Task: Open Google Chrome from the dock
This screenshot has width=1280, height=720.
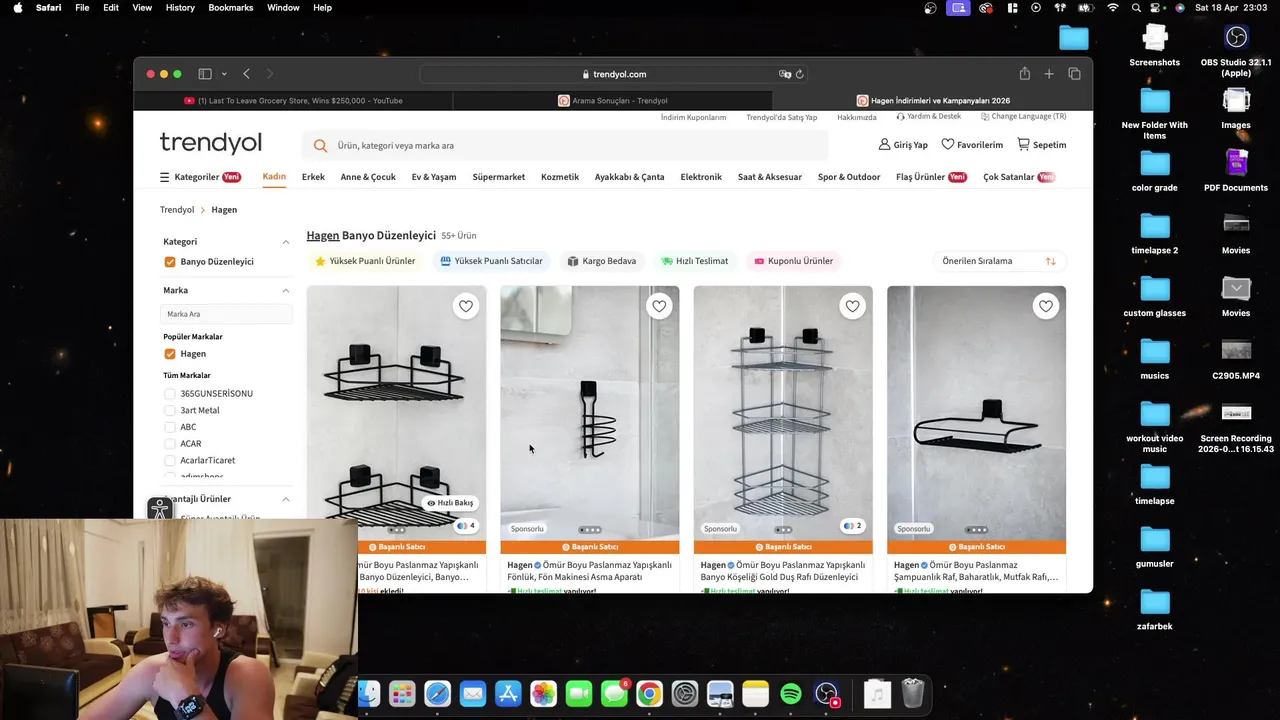Action: 649,694
